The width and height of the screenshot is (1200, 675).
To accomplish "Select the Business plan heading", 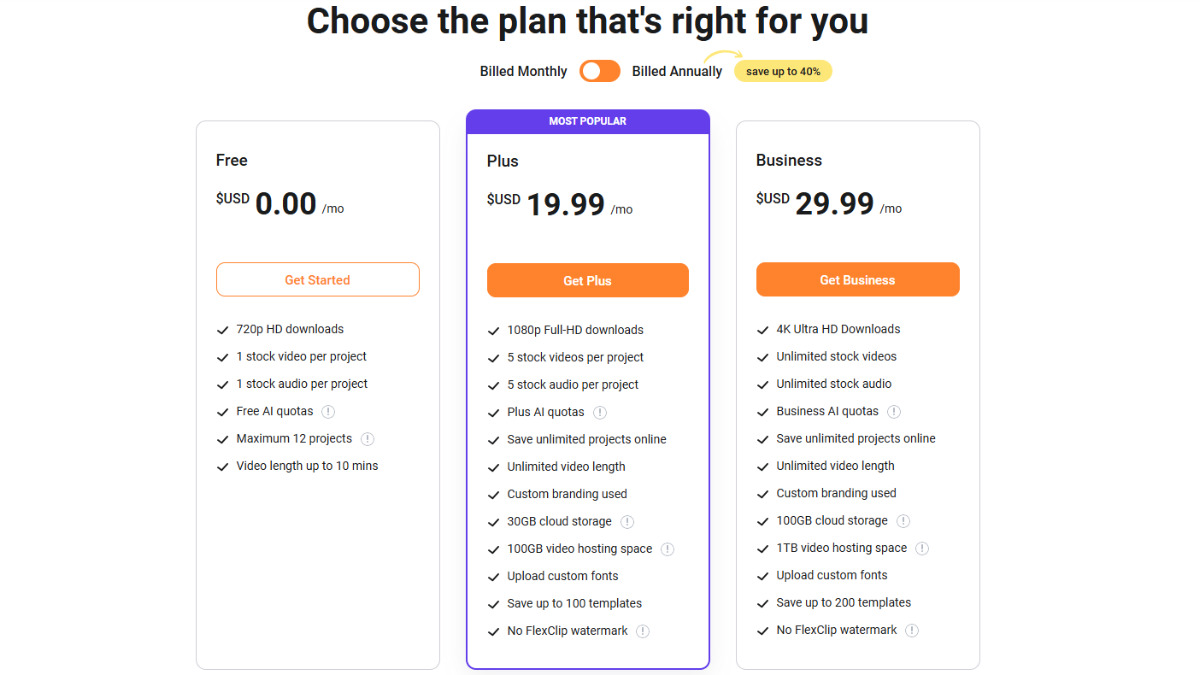I will point(789,160).
